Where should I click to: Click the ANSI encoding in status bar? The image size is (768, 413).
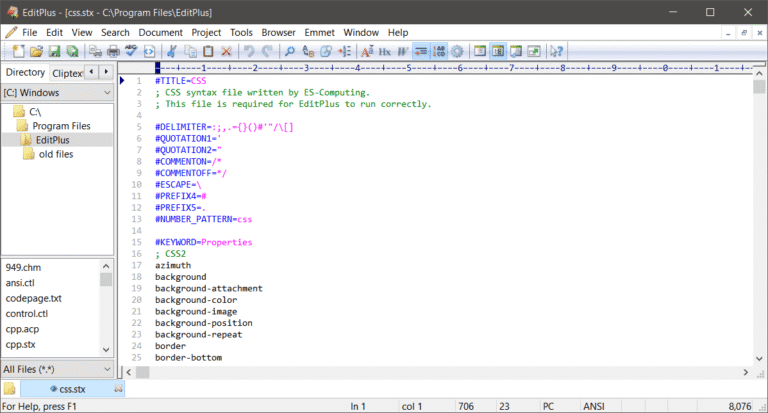coord(594,406)
